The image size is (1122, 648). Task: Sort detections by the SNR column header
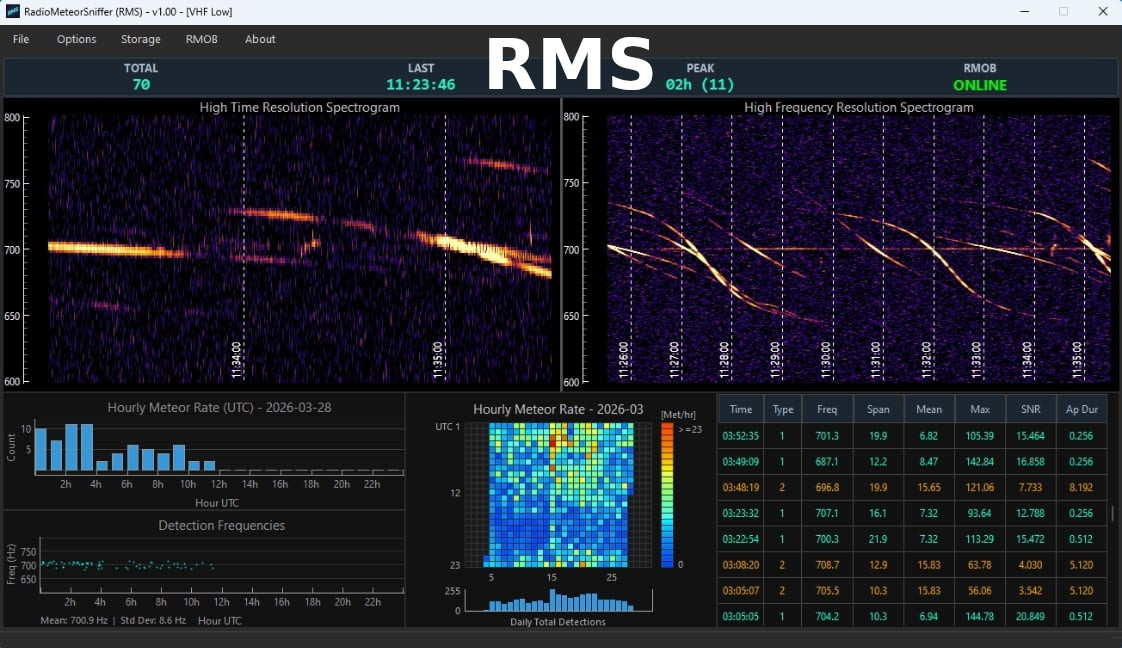pyautogui.click(x=1030, y=409)
